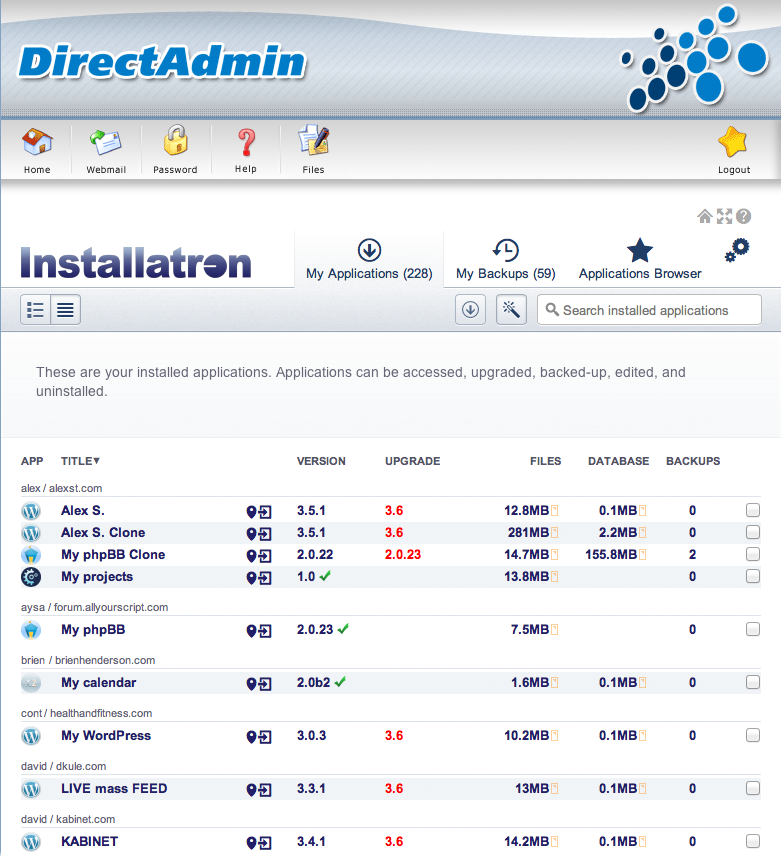Click the Installatron logo
The width and height of the screenshot is (781, 856).
tap(136, 263)
